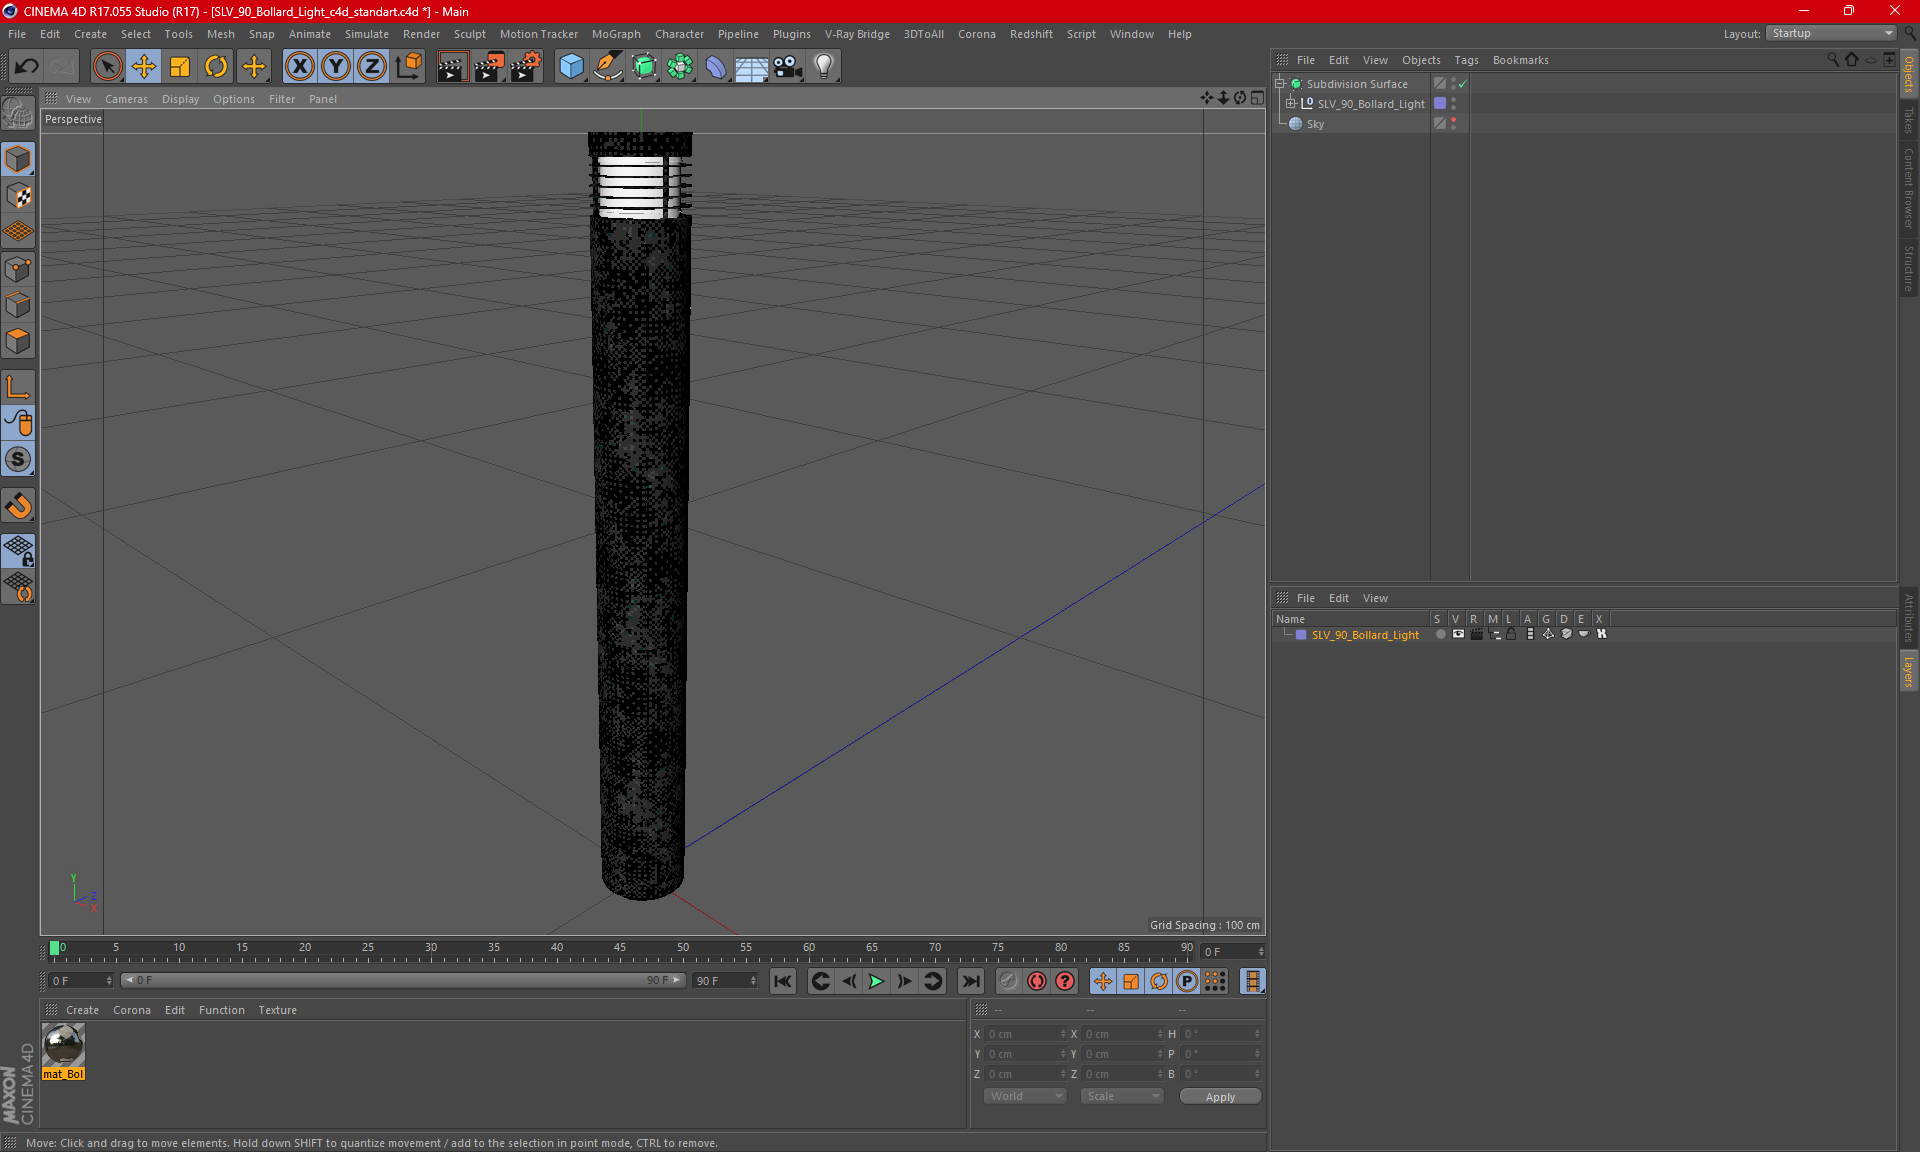Image resolution: width=1920 pixels, height=1152 pixels.
Task: Click the SLV_90_Bollard_Light layer color swatch
Action: [x=1301, y=635]
